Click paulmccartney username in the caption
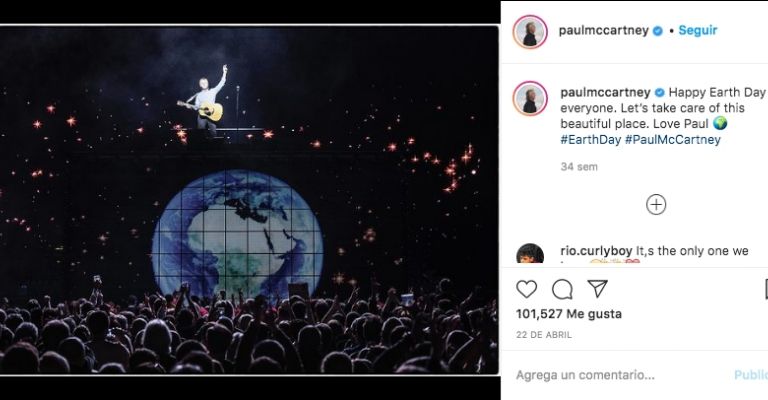Image resolution: width=768 pixels, height=400 pixels. (604, 92)
